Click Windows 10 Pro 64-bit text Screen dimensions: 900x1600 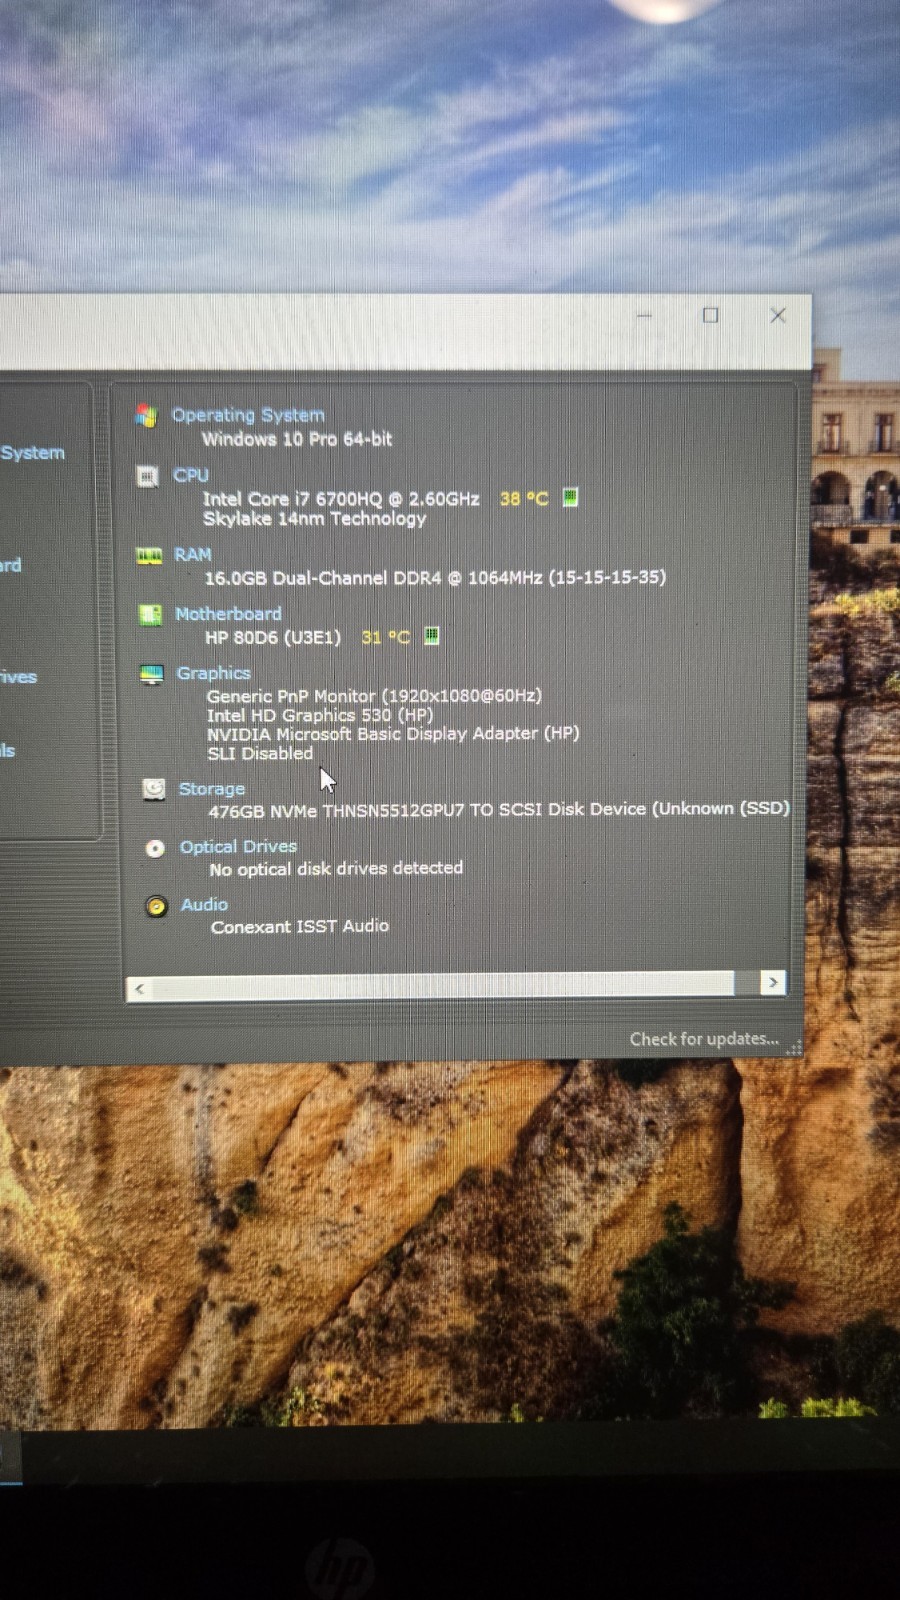297,438
